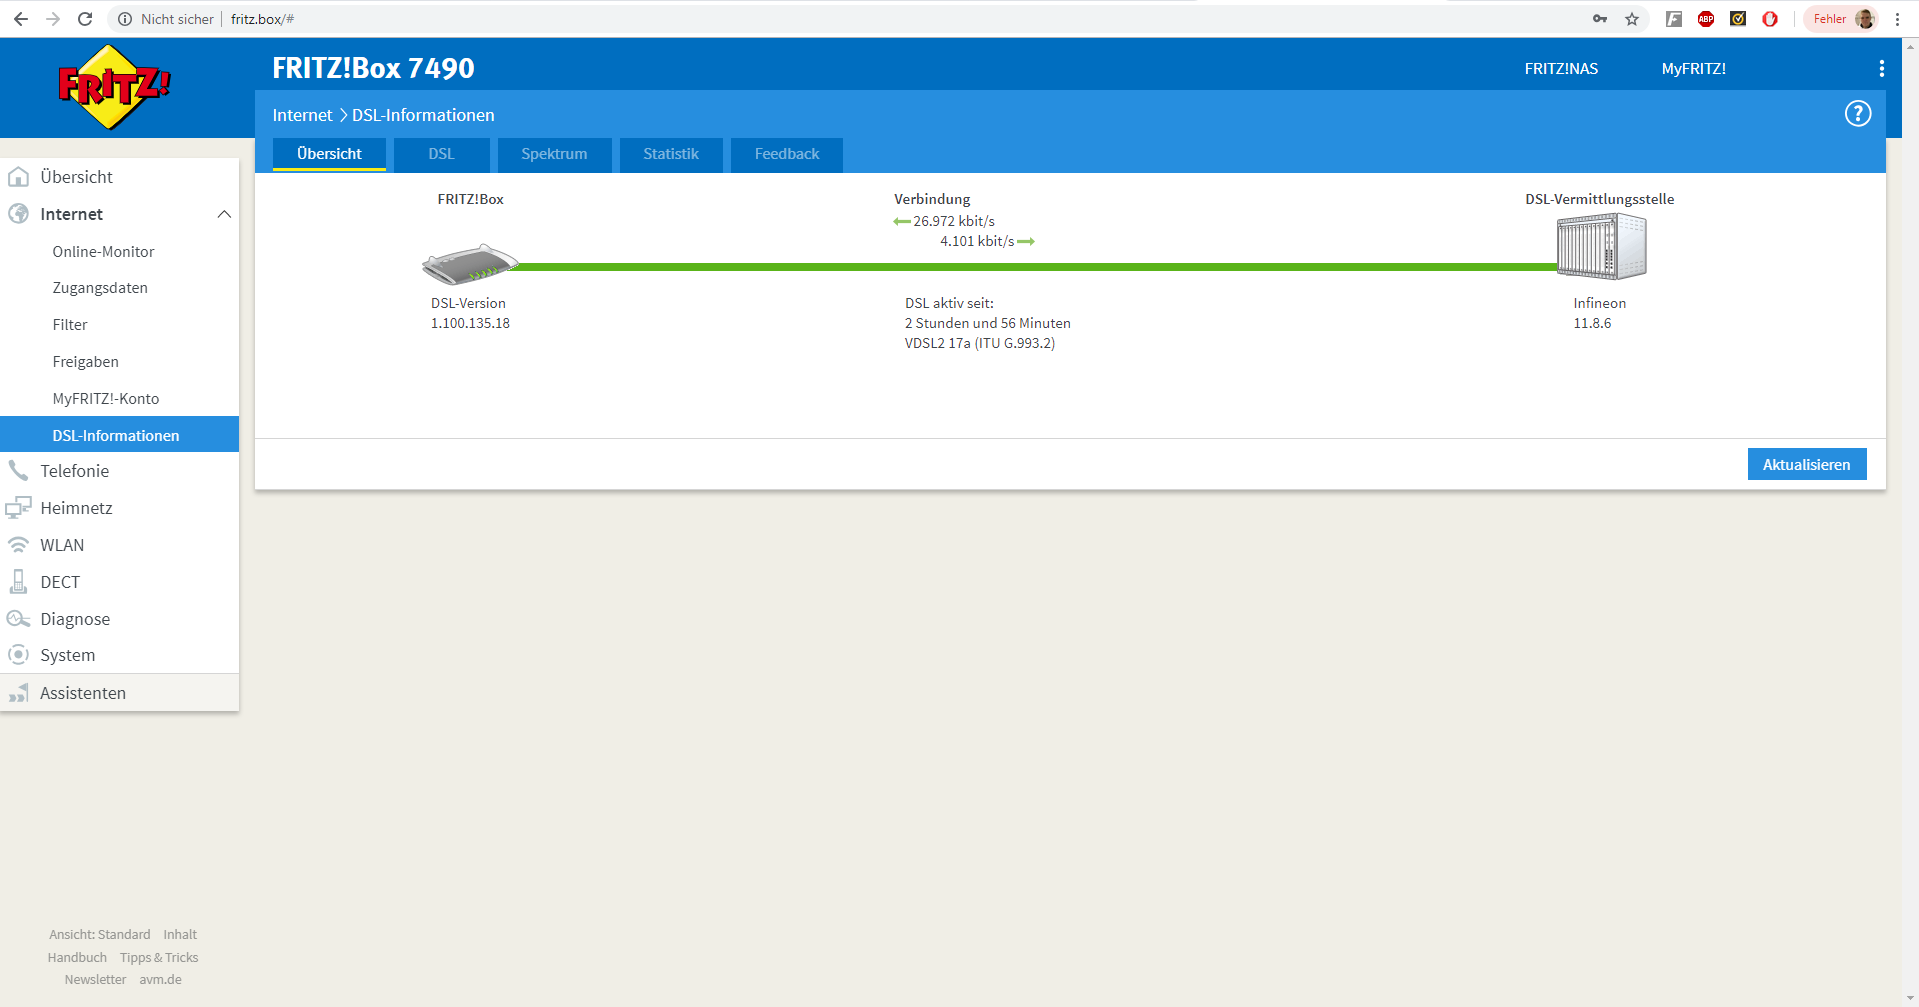Viewport: 1919px width, 1007px height.
Task: Collapse the Internet menu chevron
Action: [224, 214]
